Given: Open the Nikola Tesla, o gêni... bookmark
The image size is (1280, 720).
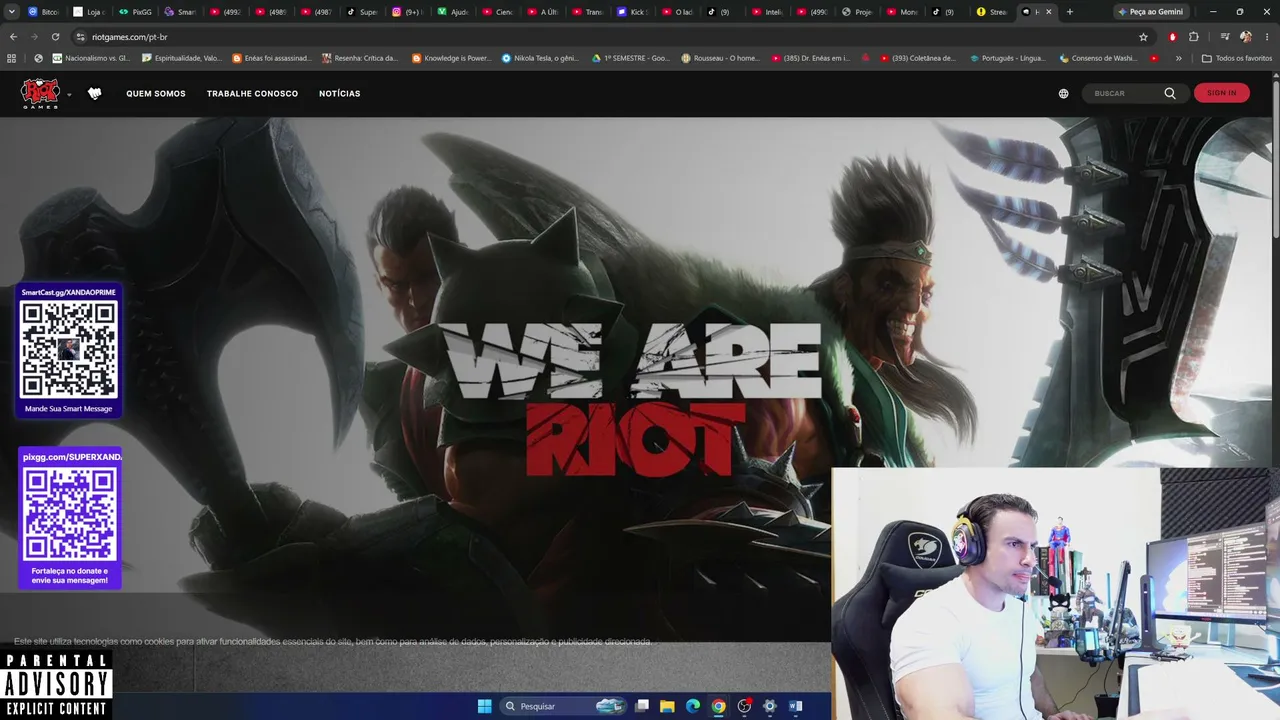Looking at the screenshot, I should [x=540, y=58].
